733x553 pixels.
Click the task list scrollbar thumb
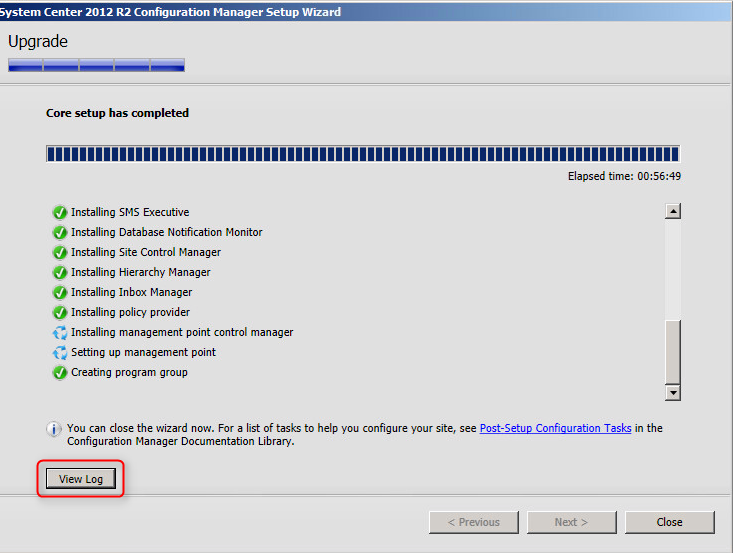(x=673, y=352)
